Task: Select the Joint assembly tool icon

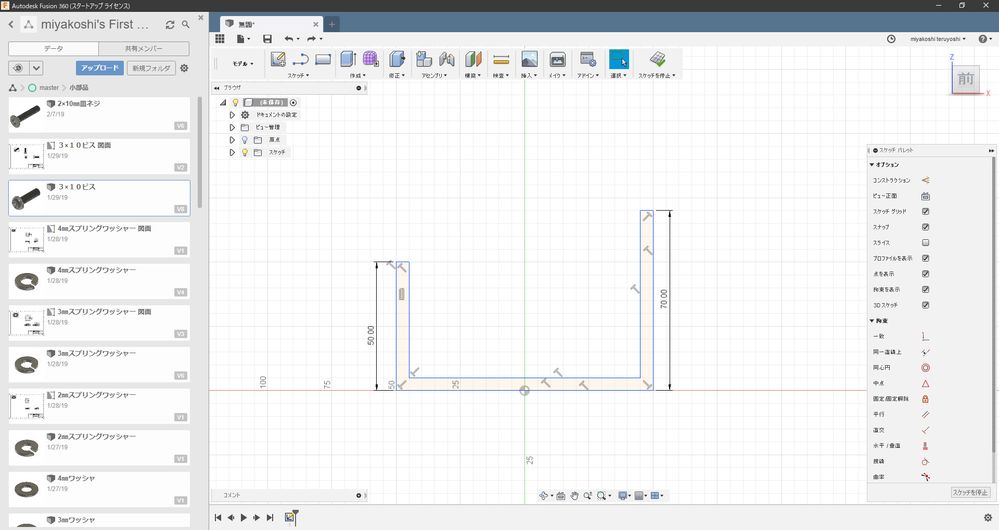Action: tap(447, 59)
